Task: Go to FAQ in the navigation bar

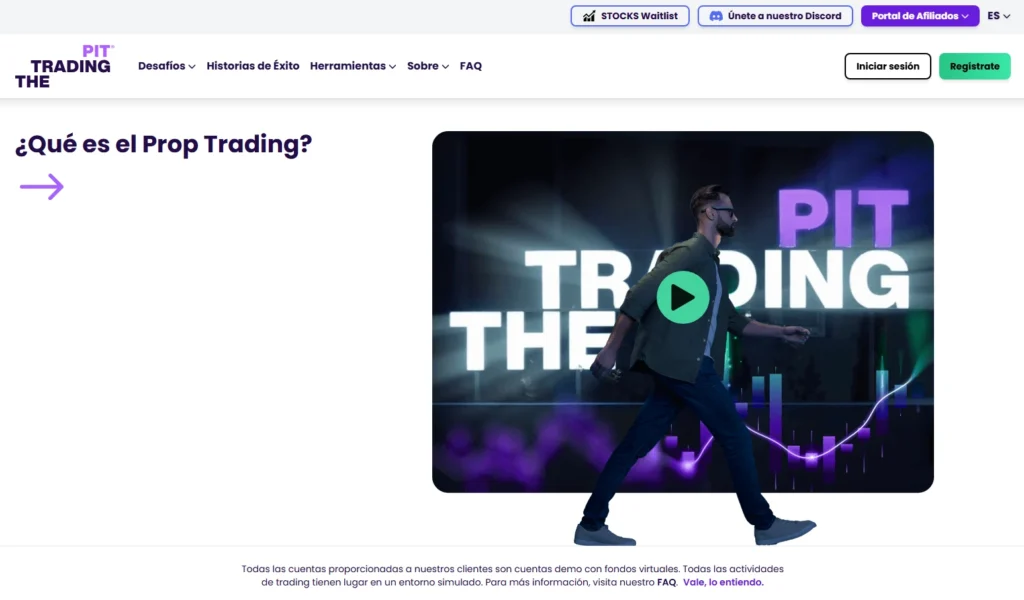Action: coord(471,66)
